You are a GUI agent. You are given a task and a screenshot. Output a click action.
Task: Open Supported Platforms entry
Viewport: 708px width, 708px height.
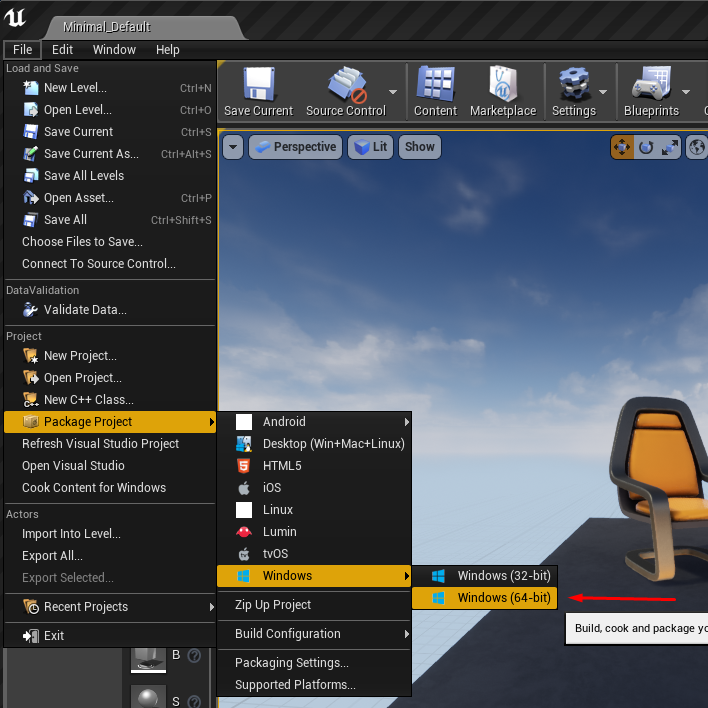[314, 685]
